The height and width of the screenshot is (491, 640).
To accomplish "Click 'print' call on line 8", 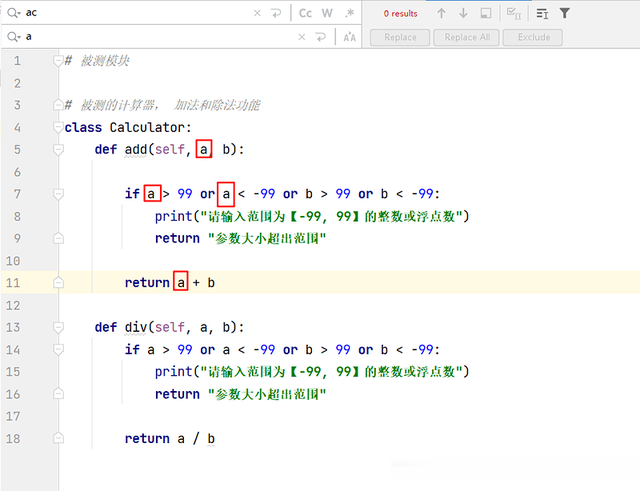I will click(x=173, y=216).
